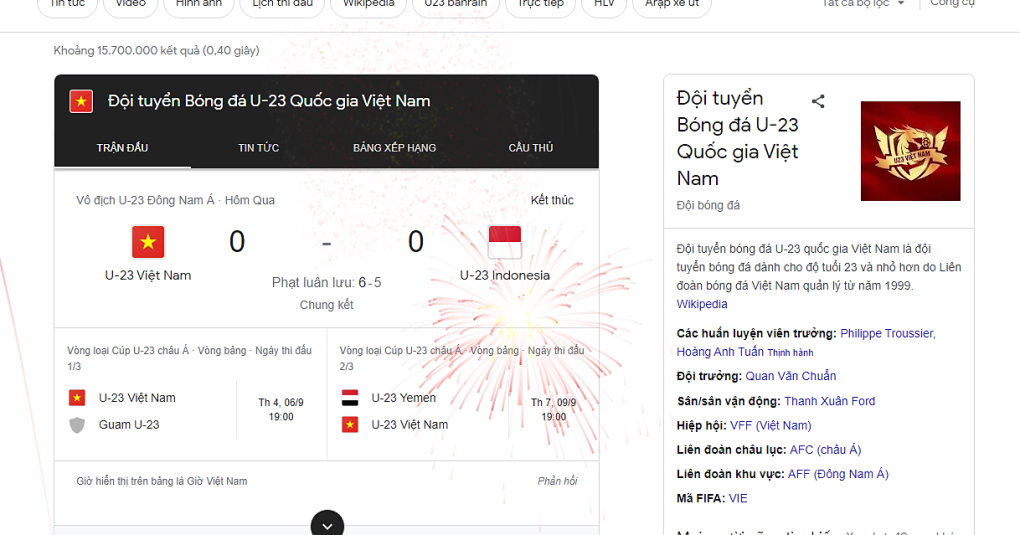Expand more matches with the down chevron
This screenshot has height=535, width=1020.
(327, 524)
